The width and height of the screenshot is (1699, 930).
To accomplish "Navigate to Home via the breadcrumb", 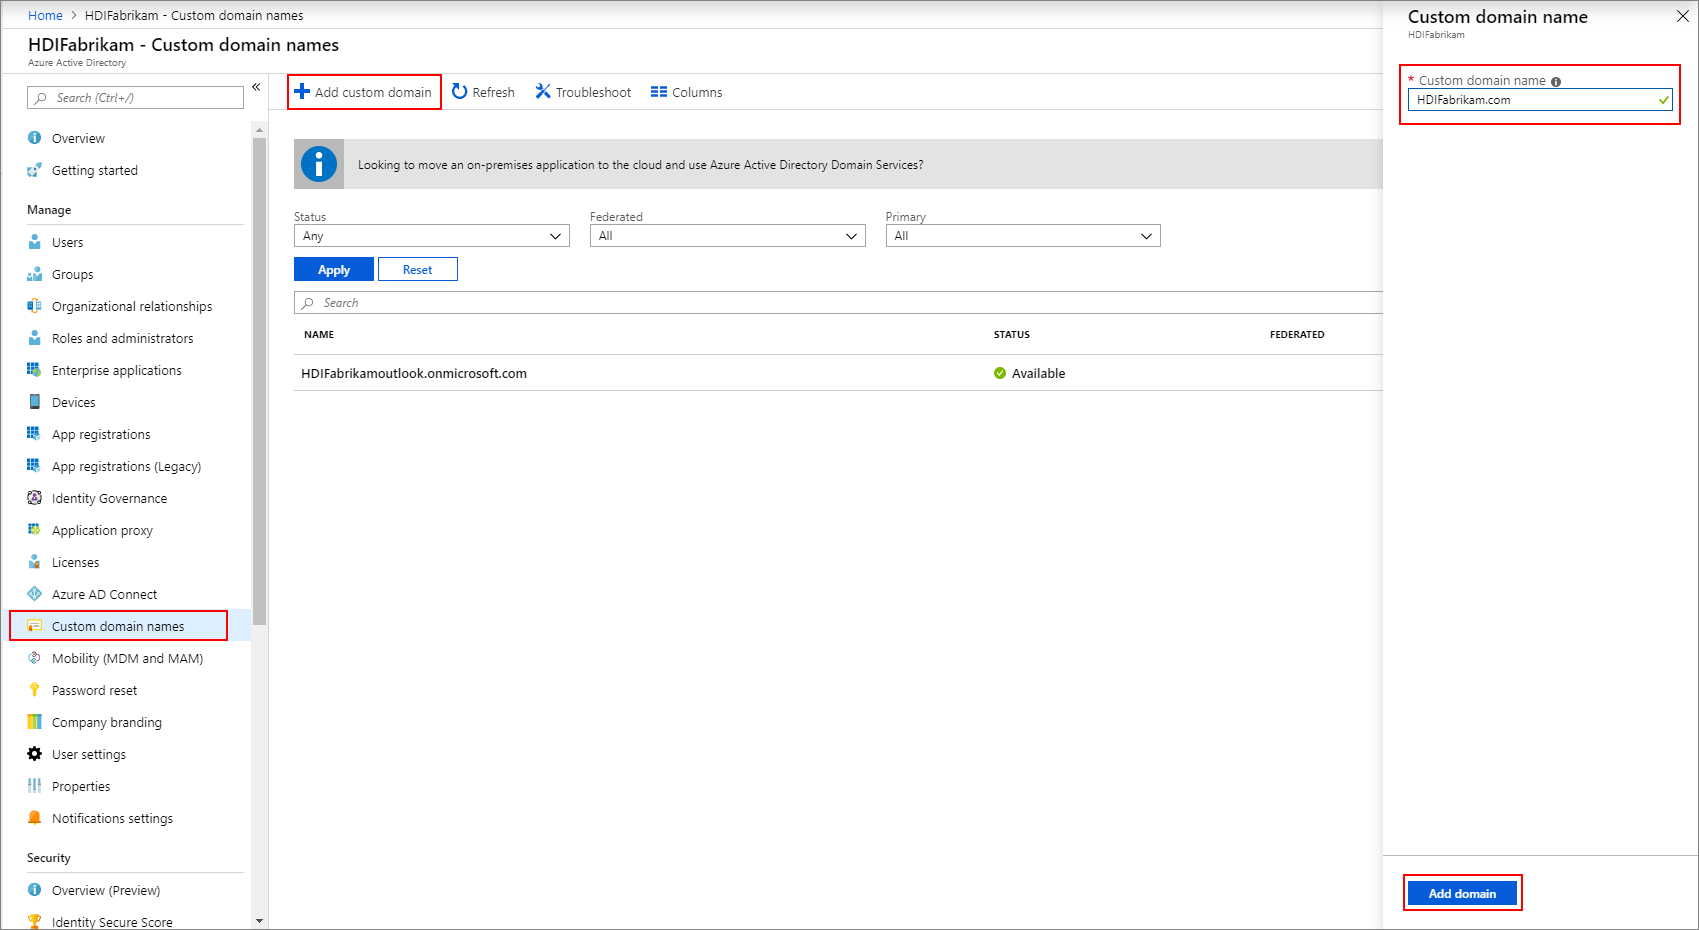I will coord(45,15).
